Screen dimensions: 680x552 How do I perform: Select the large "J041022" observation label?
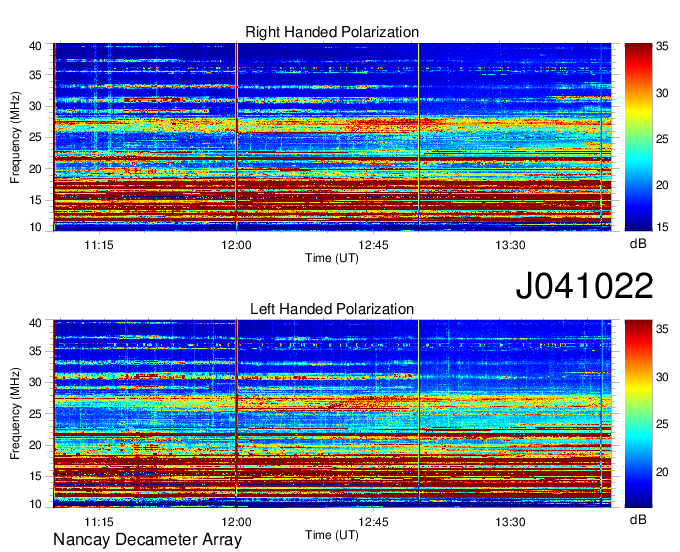click(584, 285)
